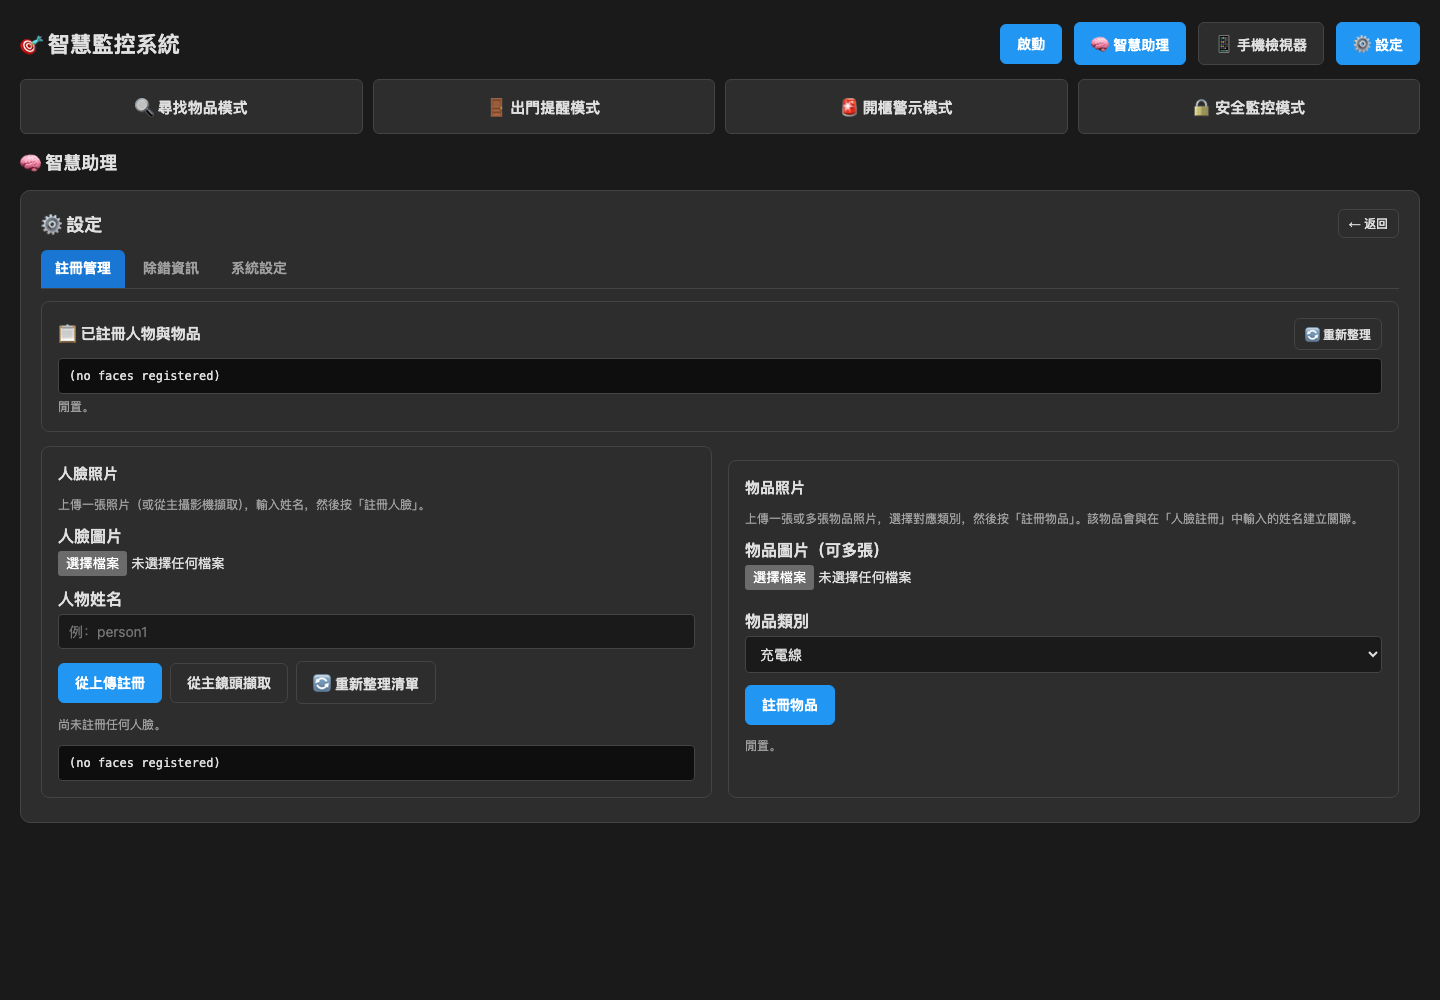Click the 啟動 button

(x=1030, y=44)
